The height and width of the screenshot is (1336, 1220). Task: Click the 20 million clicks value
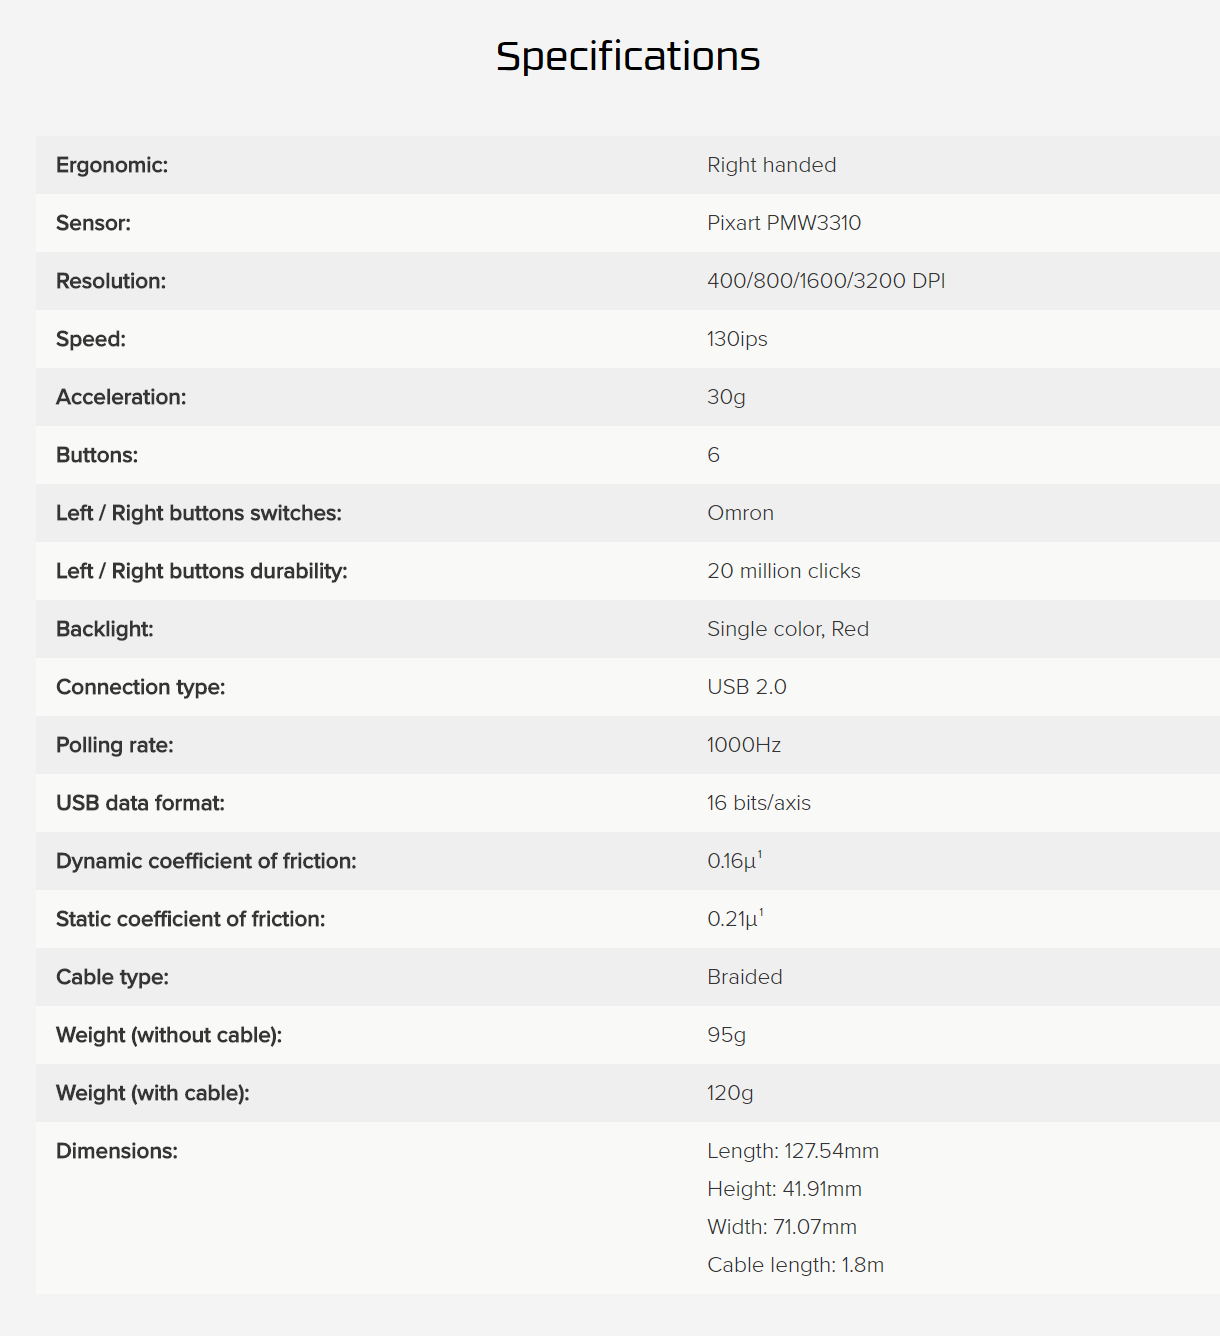pos(783,571)
